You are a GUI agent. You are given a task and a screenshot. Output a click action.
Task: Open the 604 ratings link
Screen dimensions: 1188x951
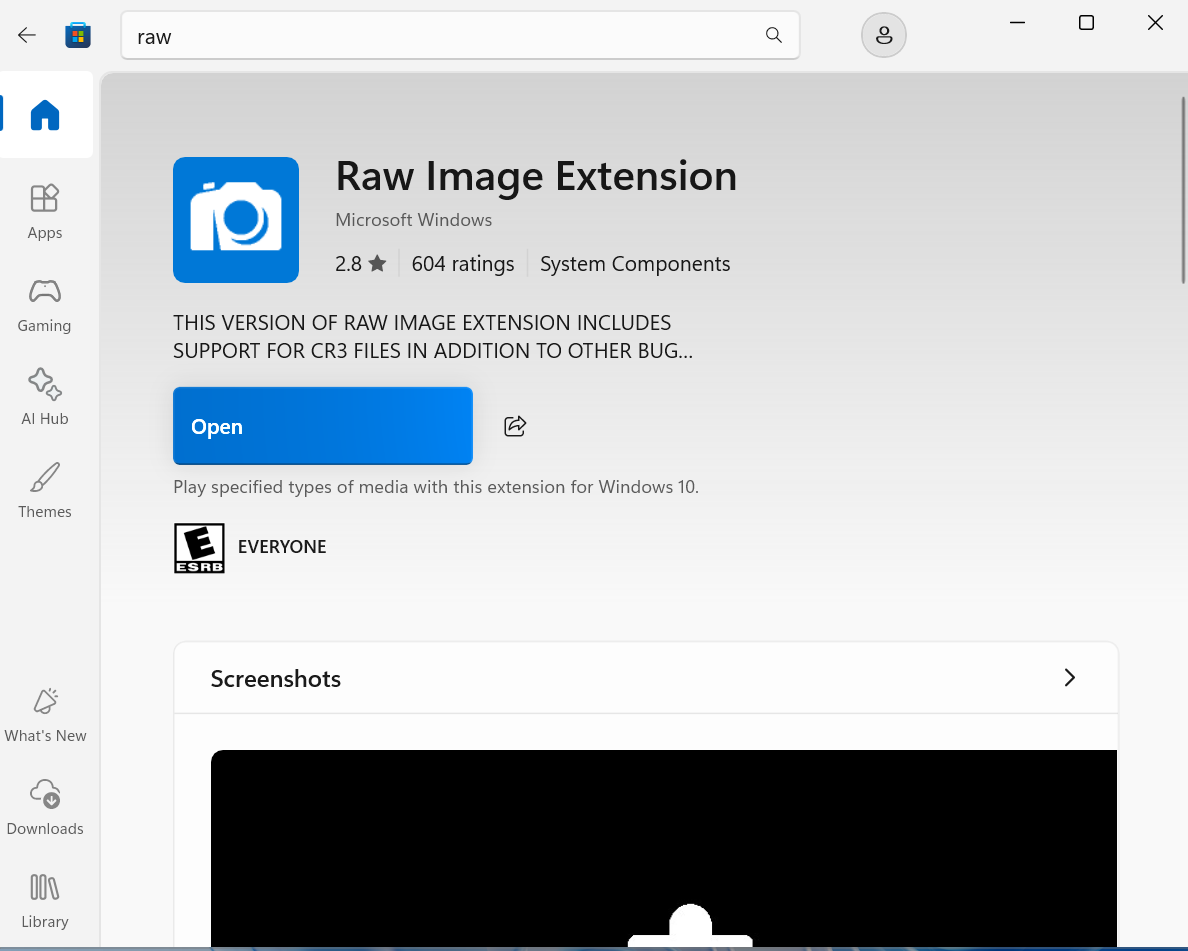click(x=463, y=264)
